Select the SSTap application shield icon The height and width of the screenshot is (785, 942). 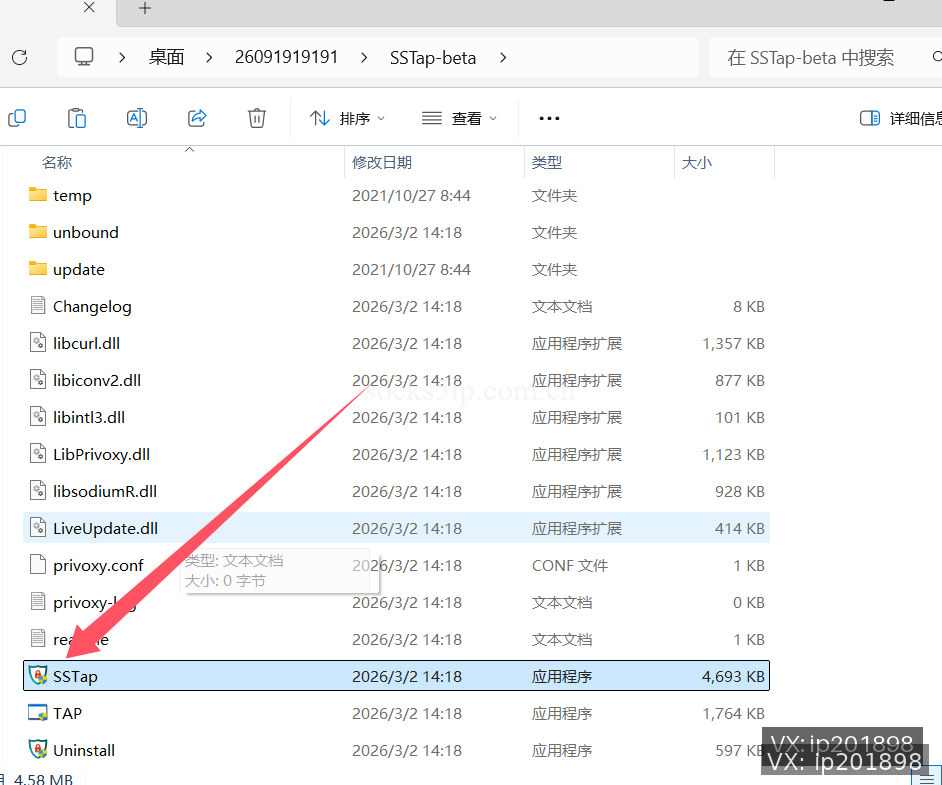(x=38, y=676)
